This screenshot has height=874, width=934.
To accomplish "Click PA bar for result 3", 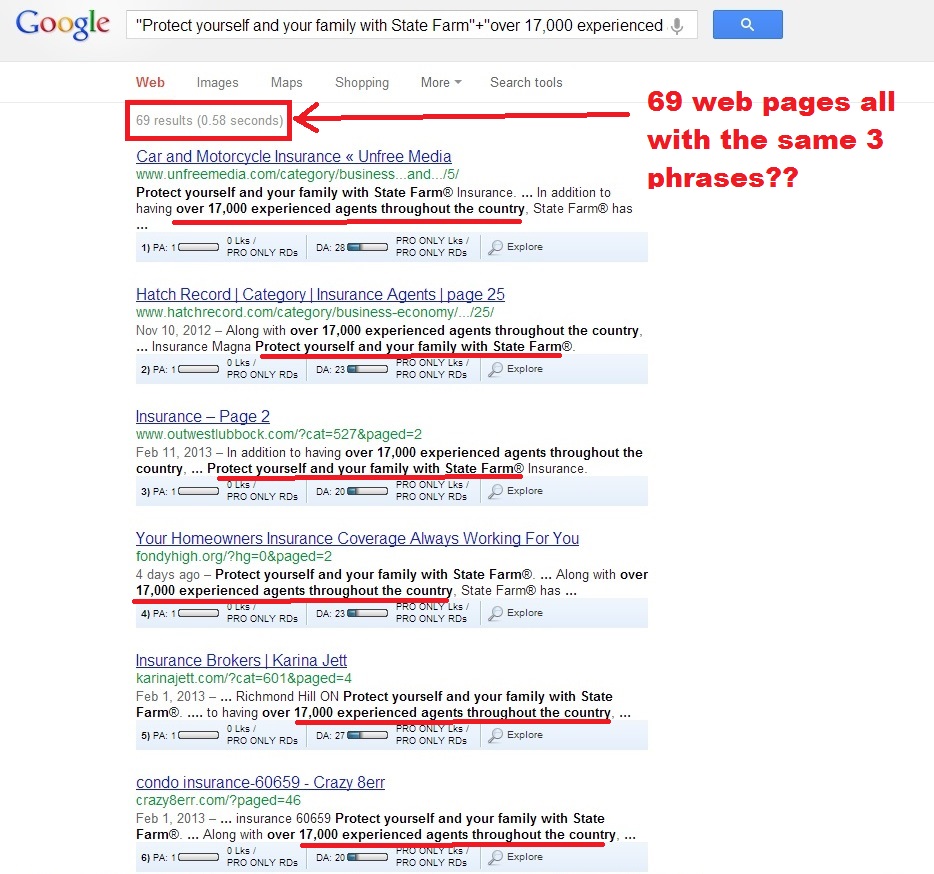I will (x=198, y=492).
